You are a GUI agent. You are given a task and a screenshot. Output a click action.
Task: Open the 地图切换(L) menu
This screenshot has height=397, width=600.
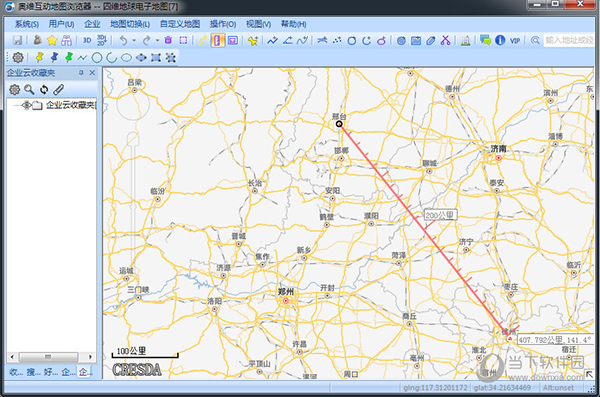pyautogui.click(x=130, y=24)
